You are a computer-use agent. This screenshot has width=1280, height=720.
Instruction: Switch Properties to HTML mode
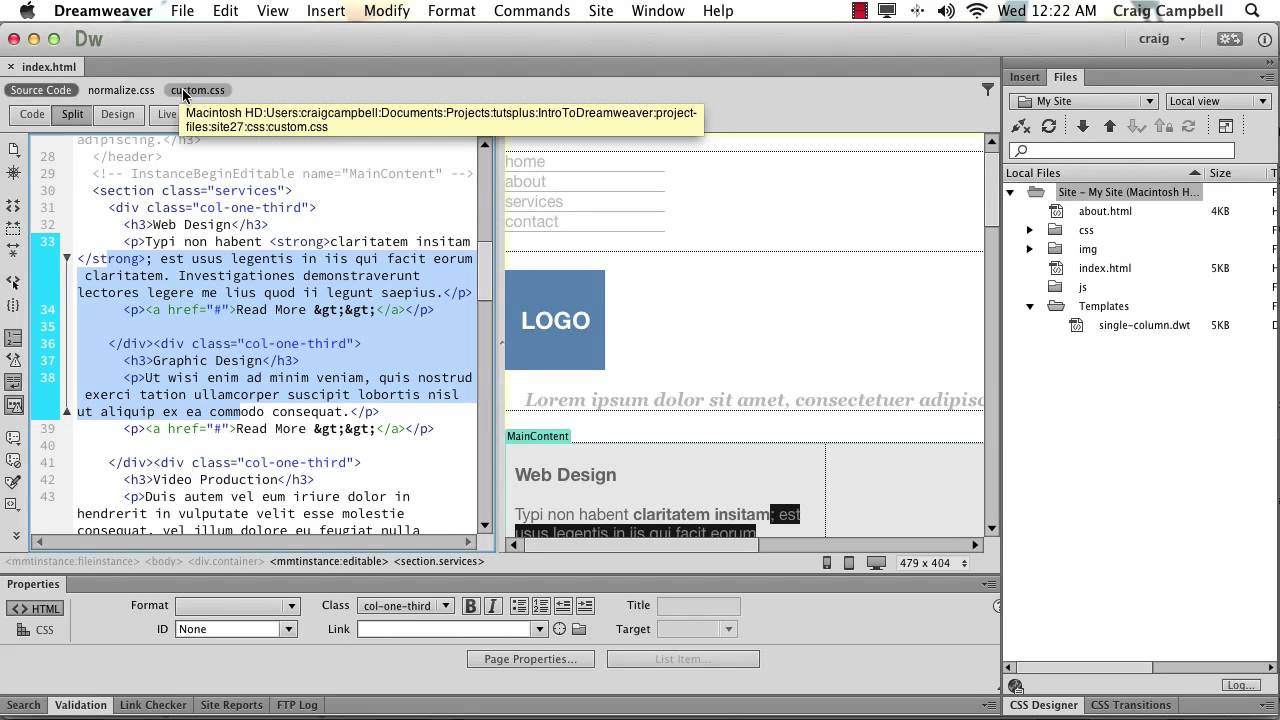click(36, 609)
